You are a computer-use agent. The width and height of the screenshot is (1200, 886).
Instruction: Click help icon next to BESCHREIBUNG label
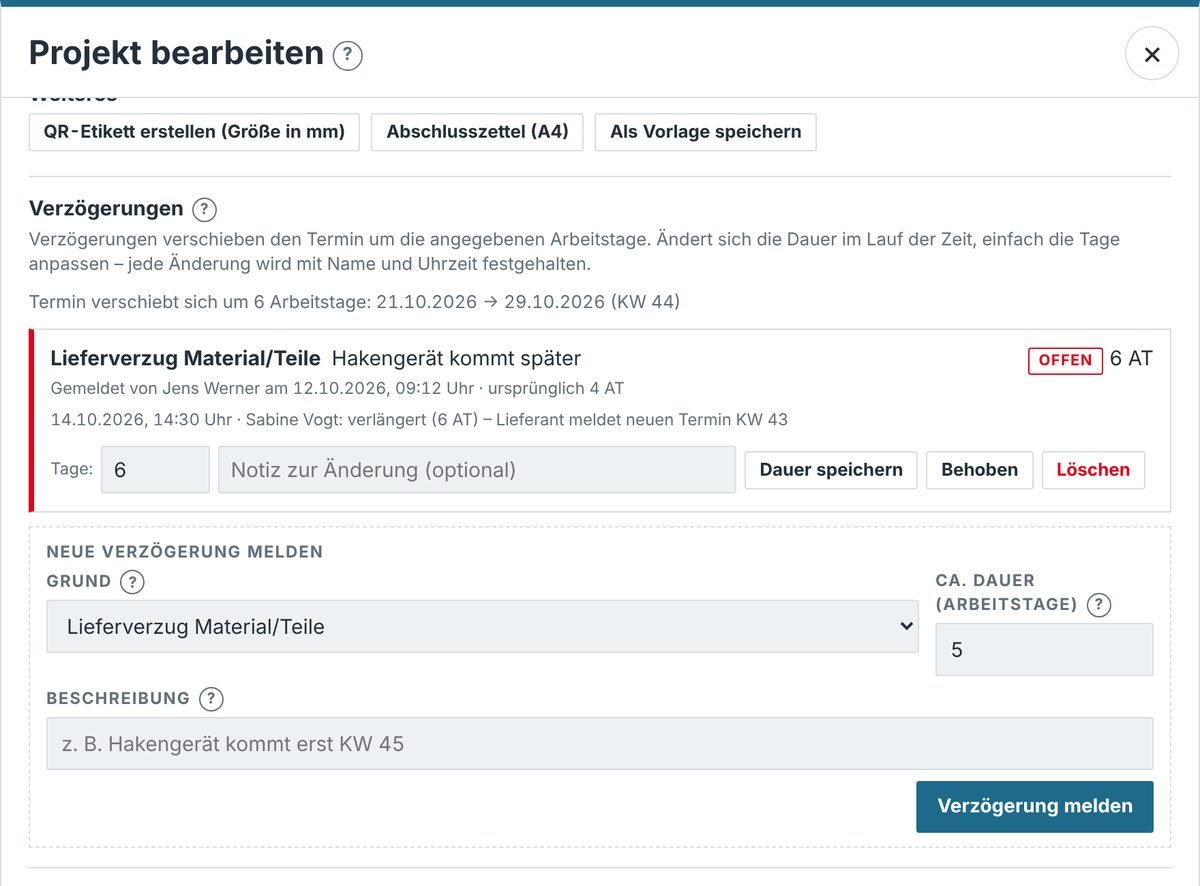click(211, 699)
